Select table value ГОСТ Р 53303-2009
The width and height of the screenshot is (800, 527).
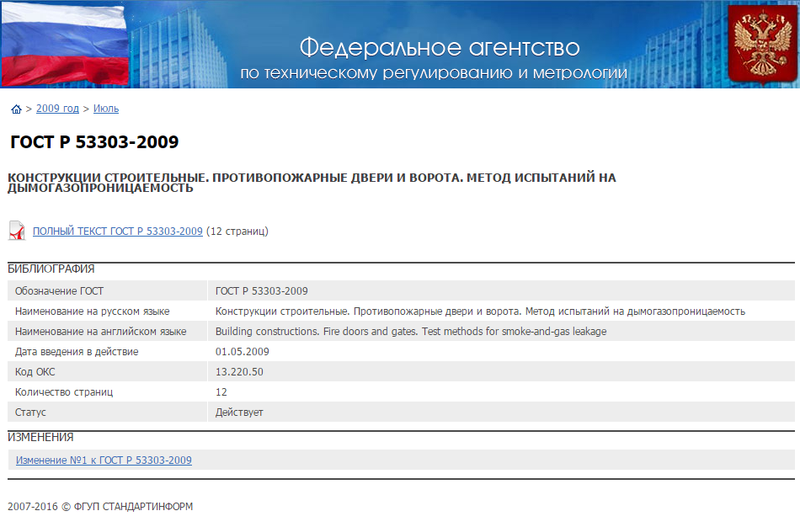[261, 291]
